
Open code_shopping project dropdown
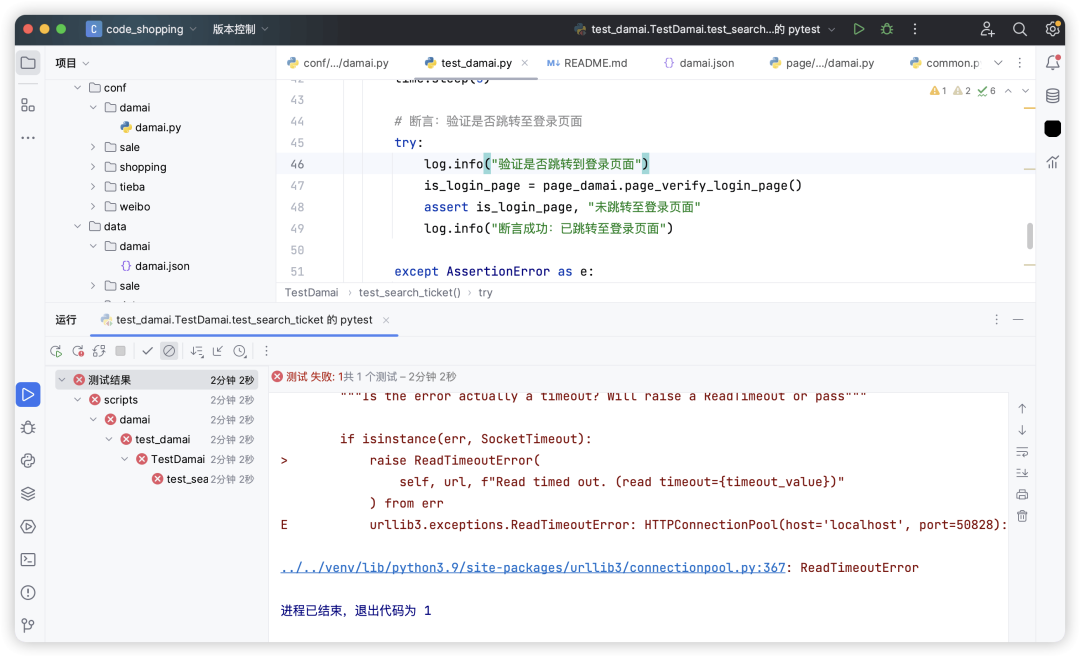[x=142, y=29]
